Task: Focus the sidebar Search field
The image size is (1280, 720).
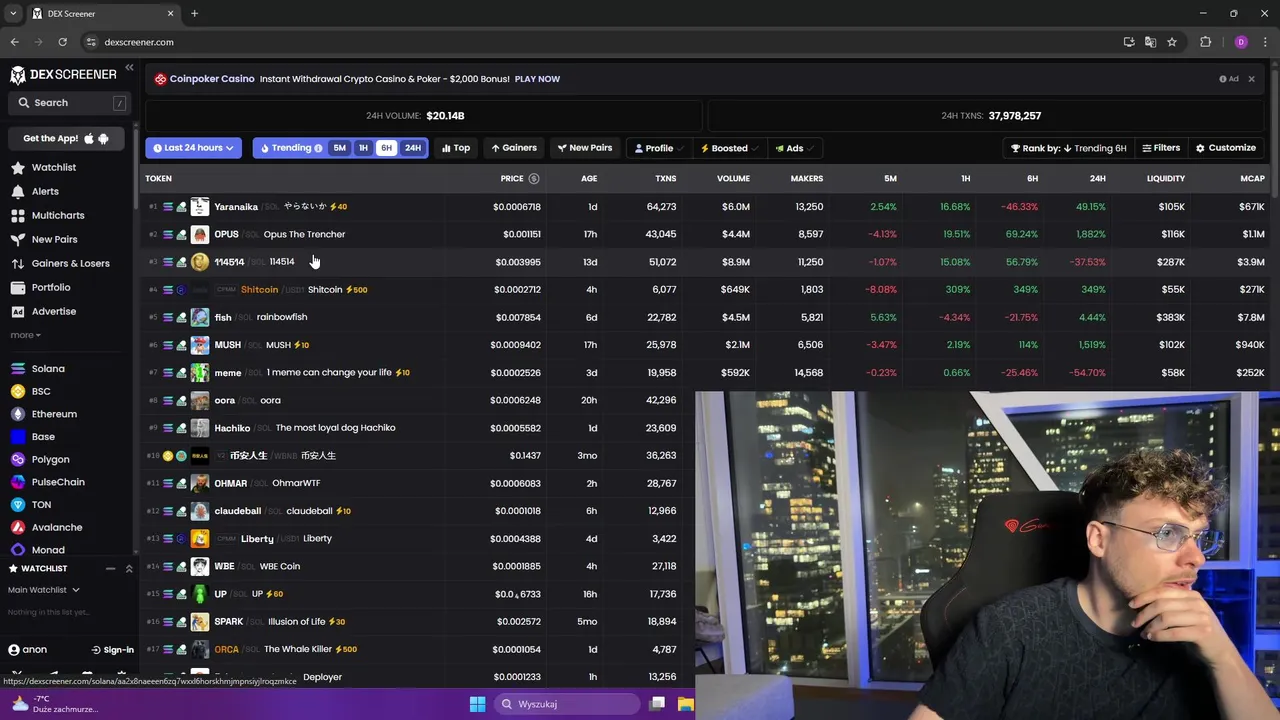Action: 70,102
